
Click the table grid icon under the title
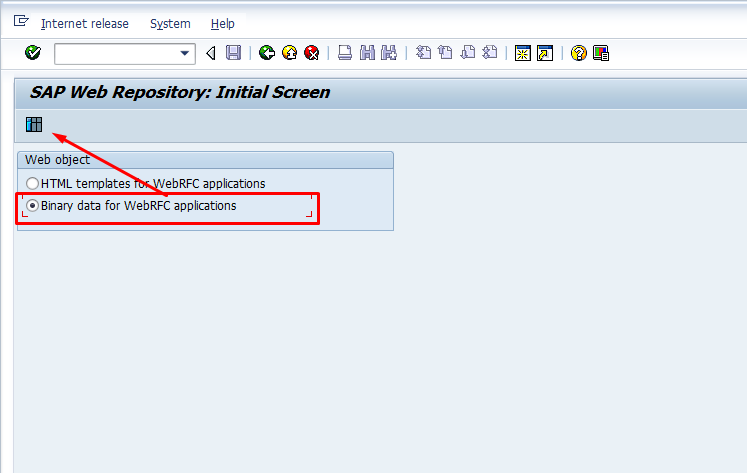click(34, 124)
